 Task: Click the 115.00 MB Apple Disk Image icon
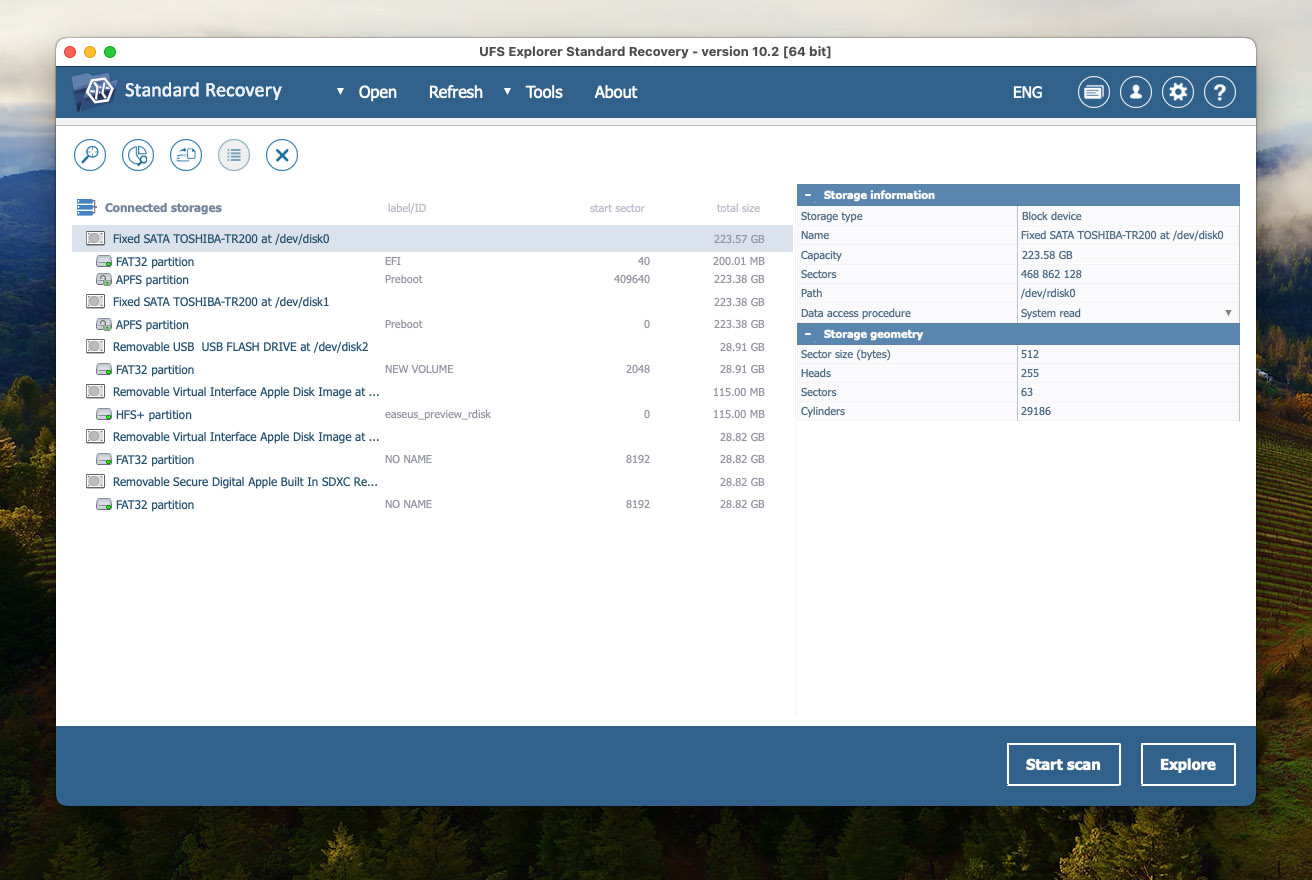(x=96, y=391)
